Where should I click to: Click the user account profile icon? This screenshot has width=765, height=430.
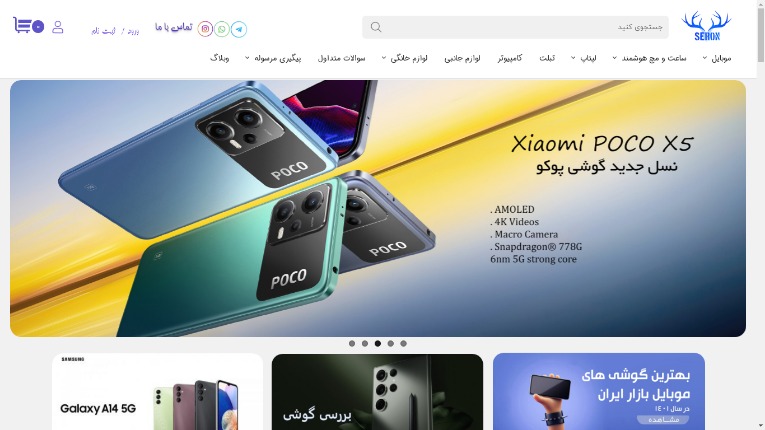point(58,27)
